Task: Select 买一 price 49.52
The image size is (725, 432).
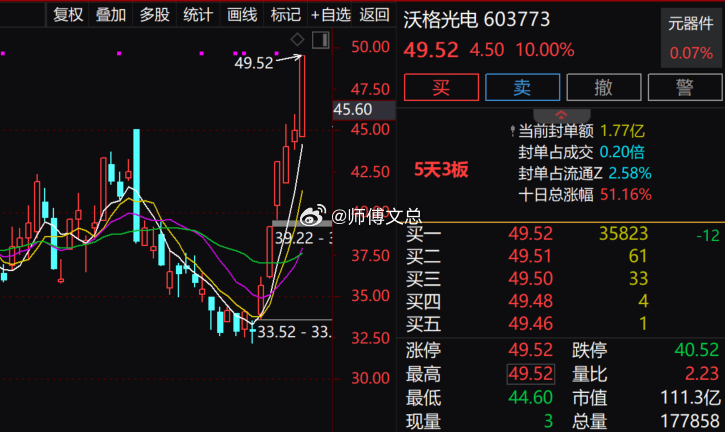Action: click(x=530, y=234)
